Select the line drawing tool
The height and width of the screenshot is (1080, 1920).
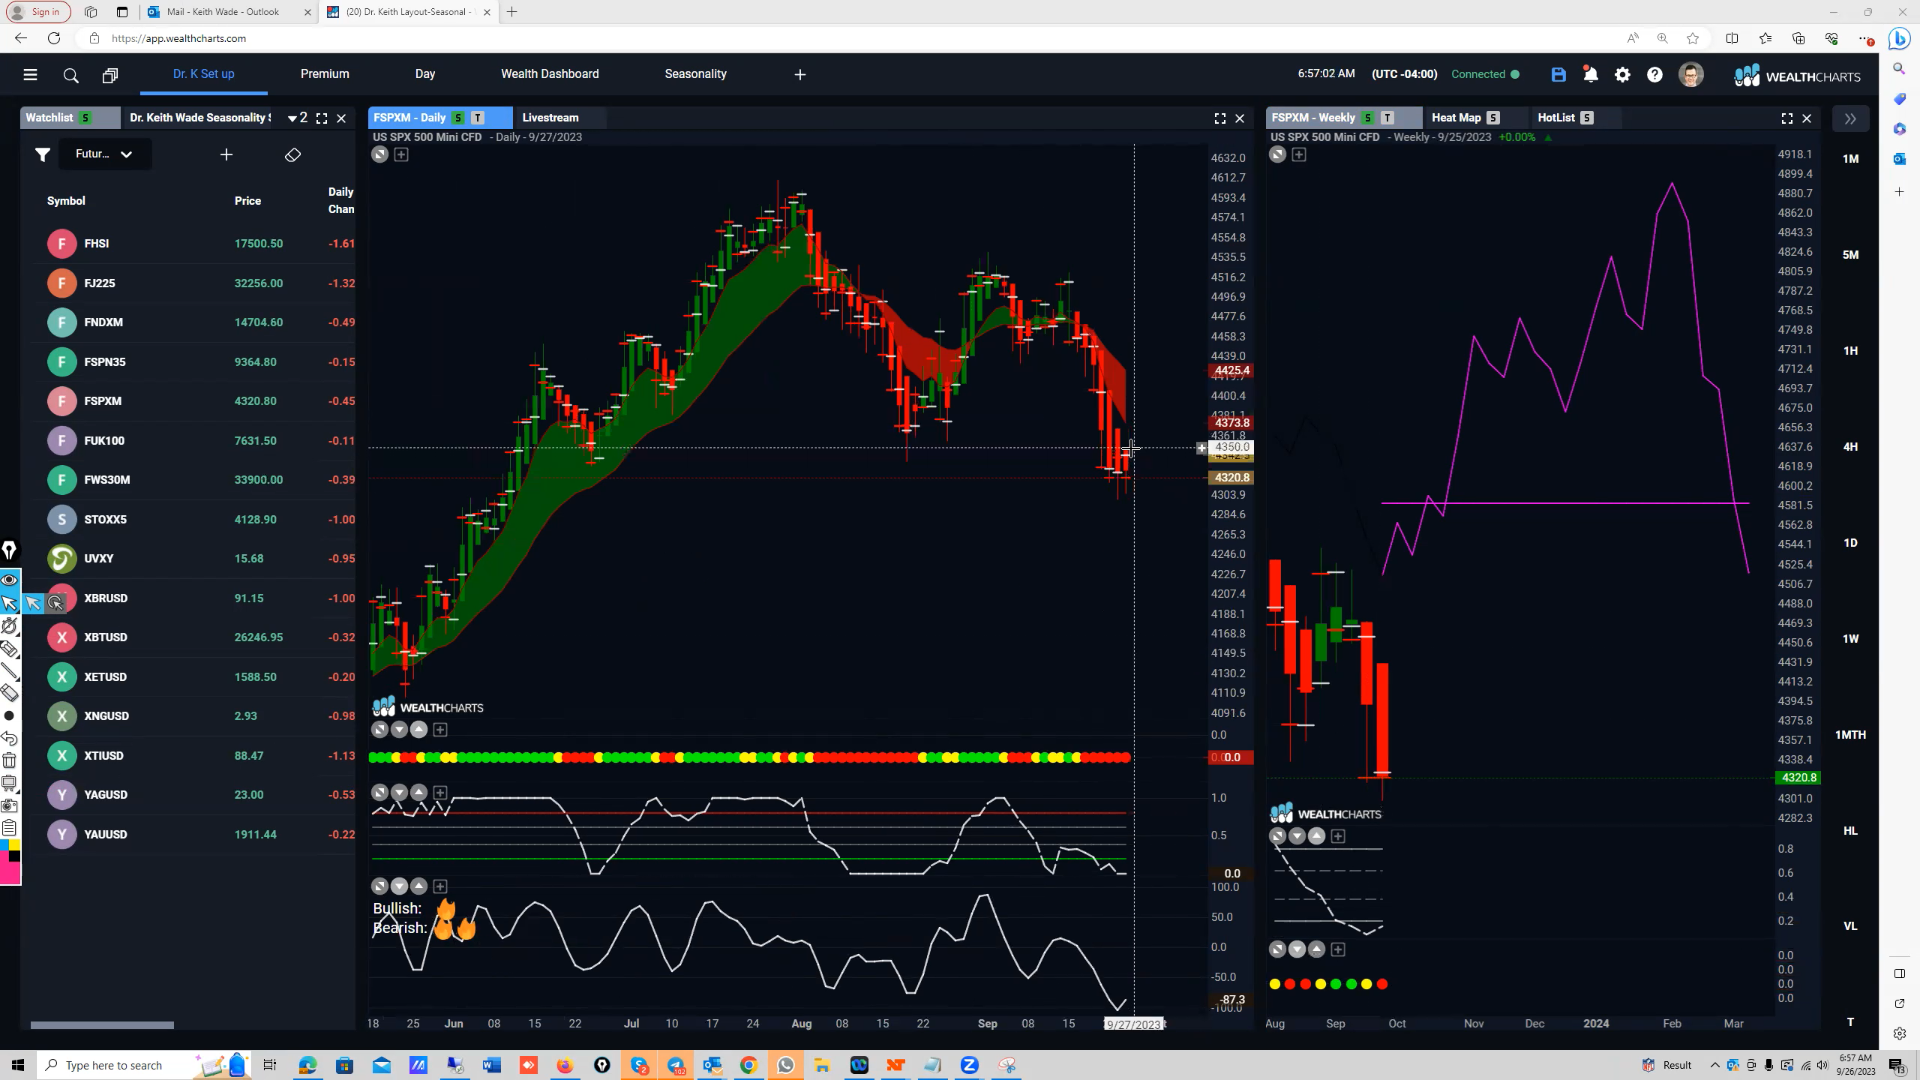9,670
